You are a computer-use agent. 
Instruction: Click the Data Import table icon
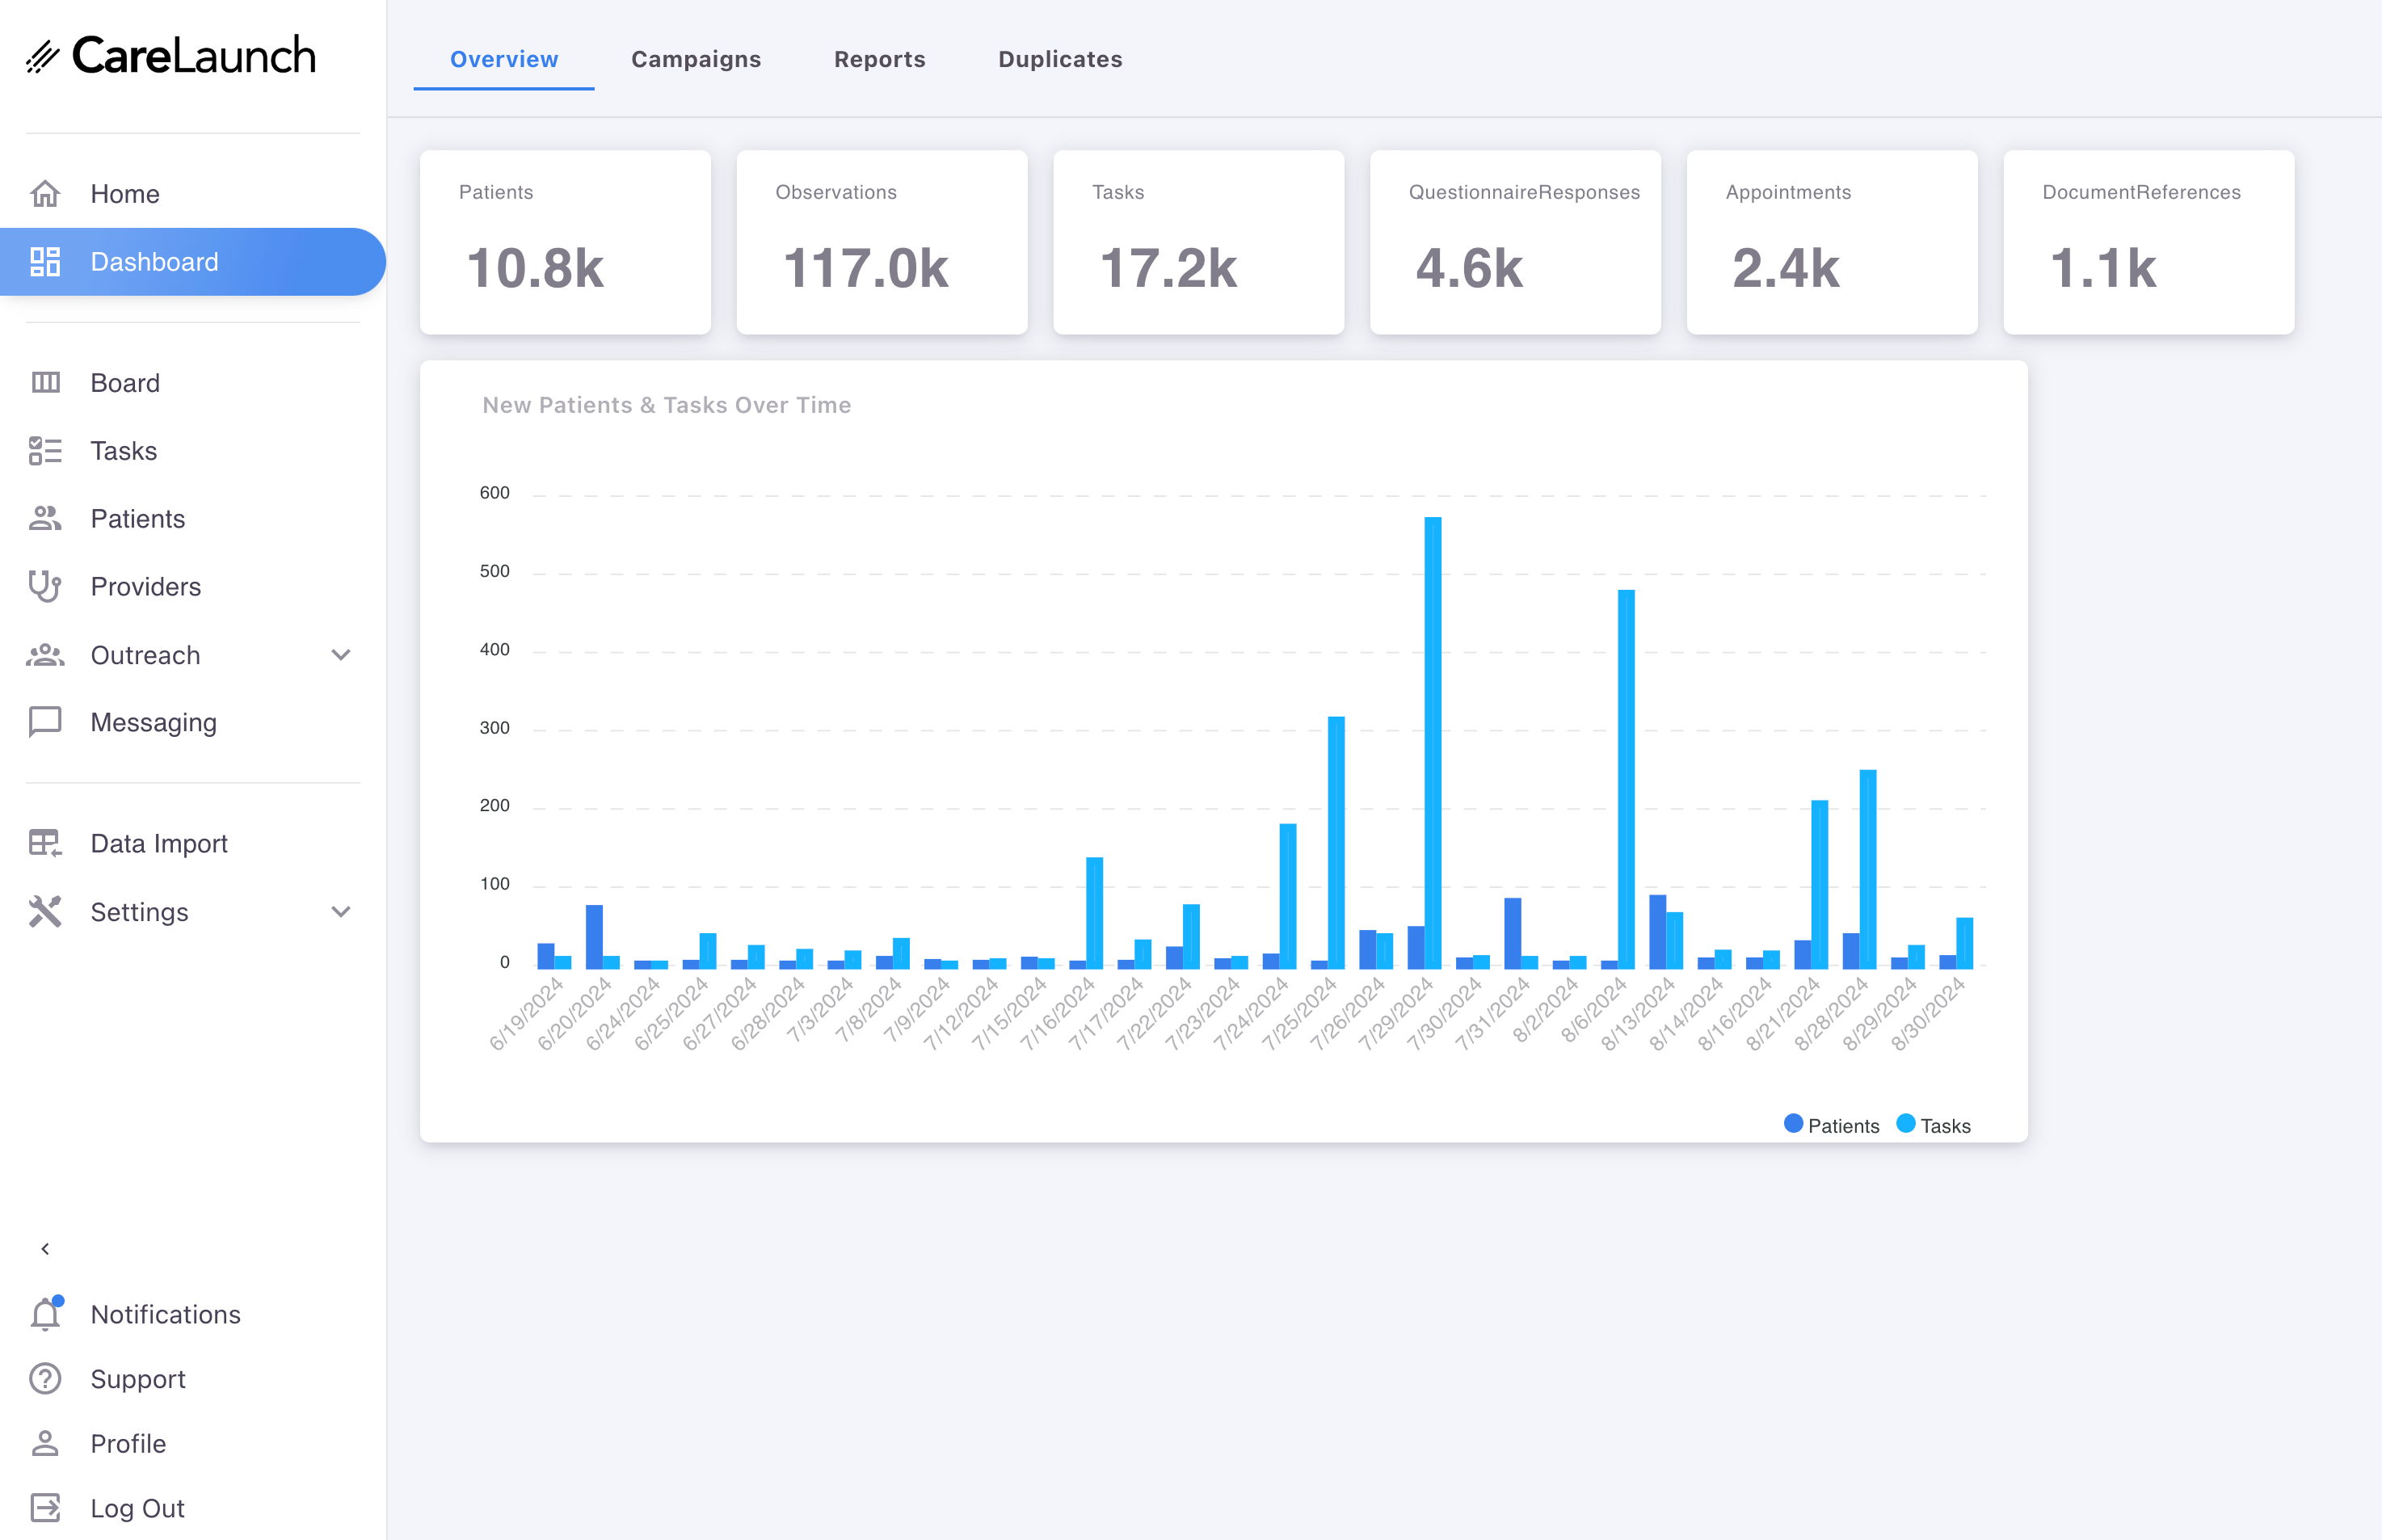45,843
